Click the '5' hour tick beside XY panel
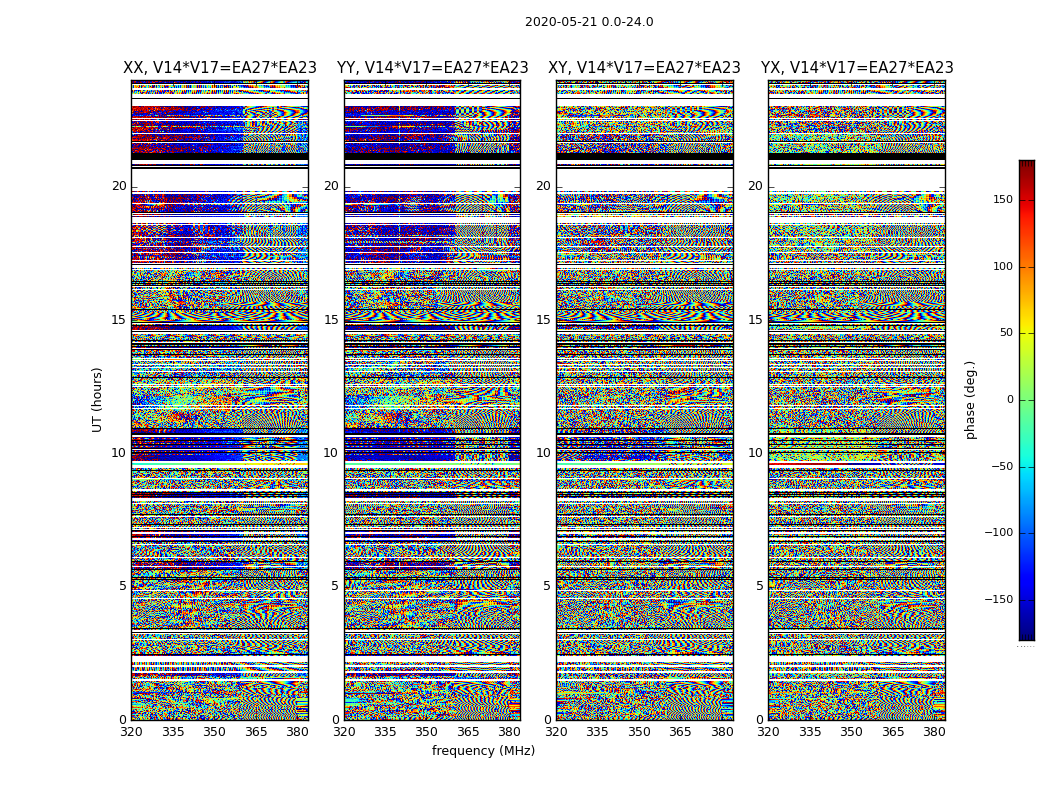 tap(547, 586)
